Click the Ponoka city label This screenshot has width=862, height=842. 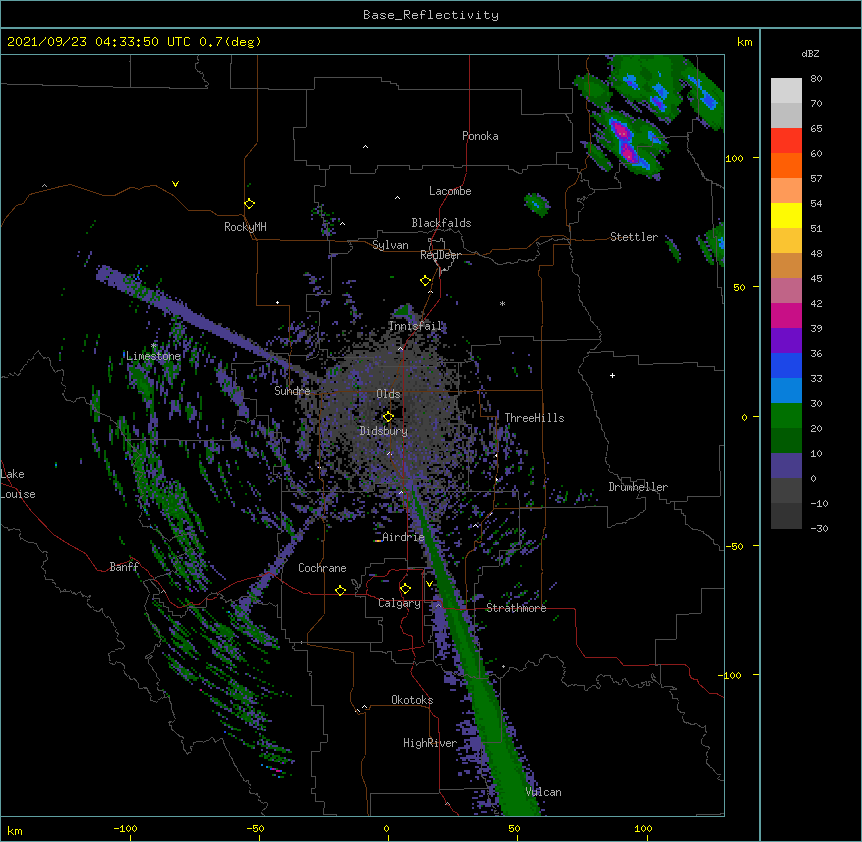click(480, 136)
